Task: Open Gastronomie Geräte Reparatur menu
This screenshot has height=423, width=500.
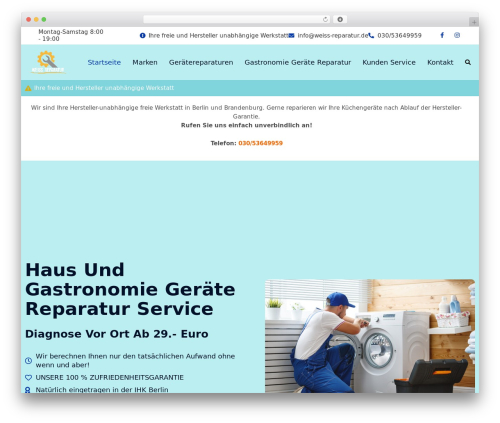Action: pos(298,62)
